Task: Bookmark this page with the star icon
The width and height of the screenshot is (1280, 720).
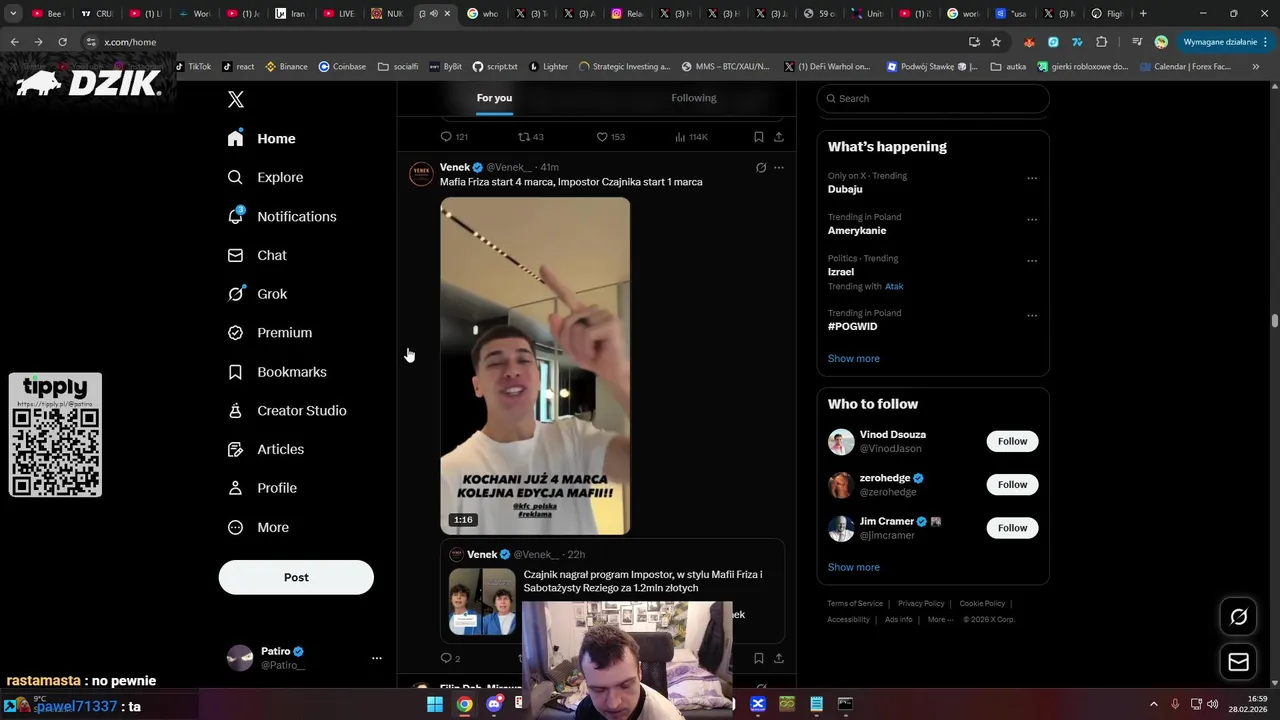Action: [996, 42]
